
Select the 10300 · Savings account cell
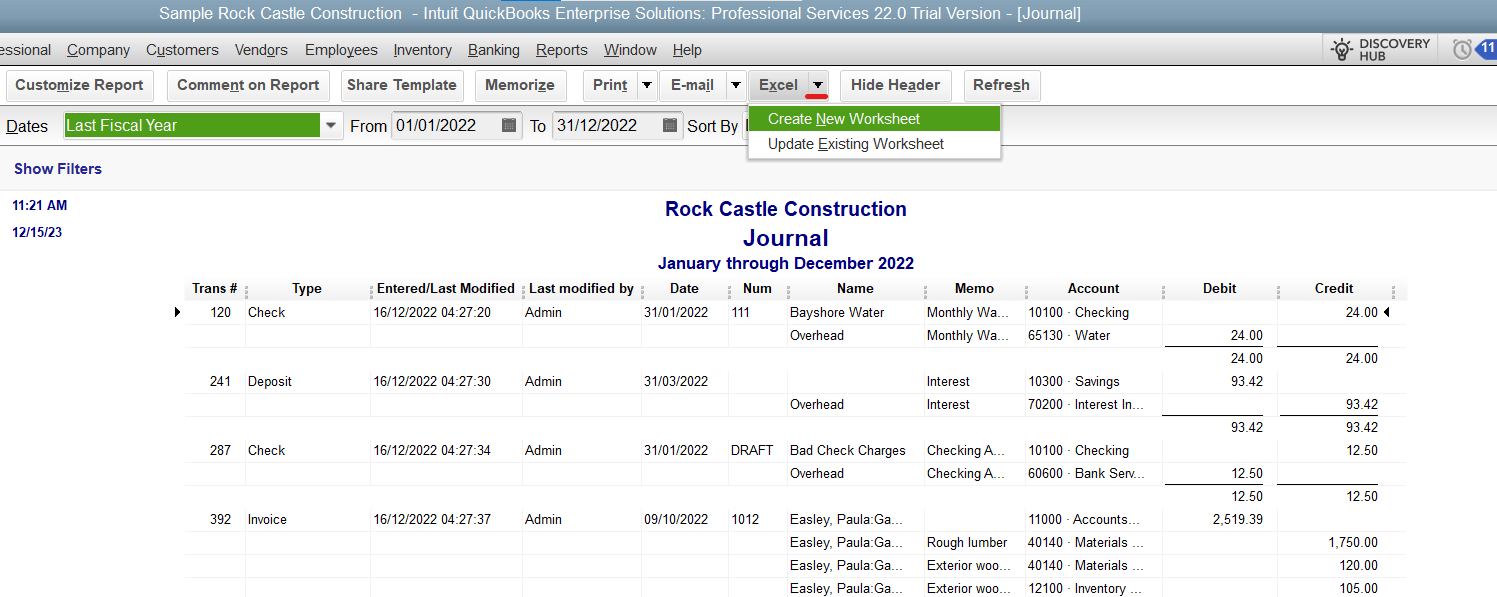[x=1074, y=382]
